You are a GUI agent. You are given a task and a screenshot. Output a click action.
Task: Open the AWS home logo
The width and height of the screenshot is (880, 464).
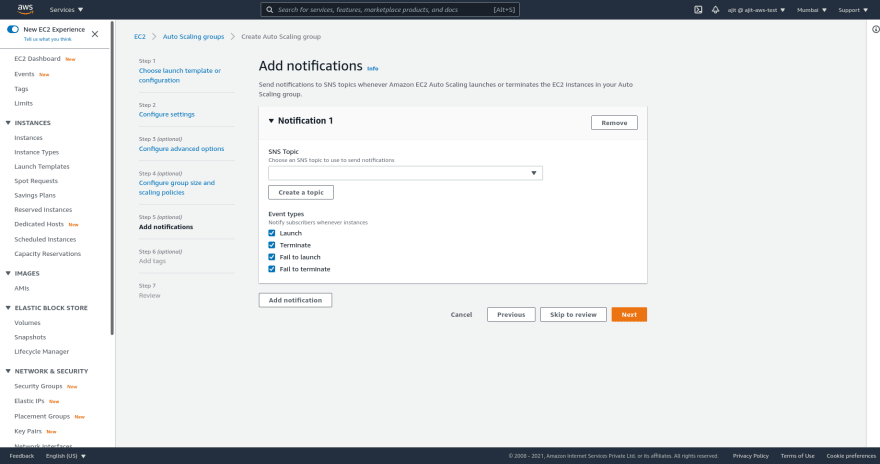point(25,9)
